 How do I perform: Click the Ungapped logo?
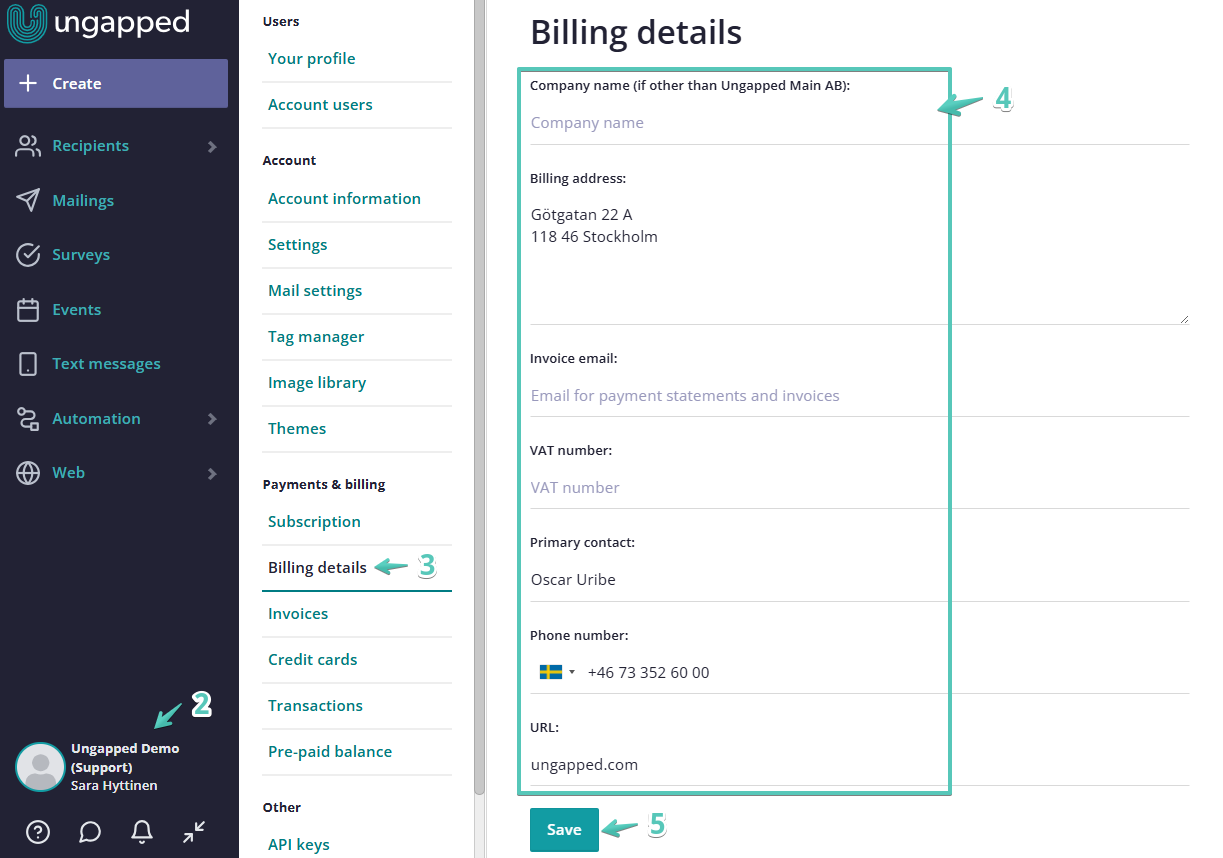[x=98, y=23]
